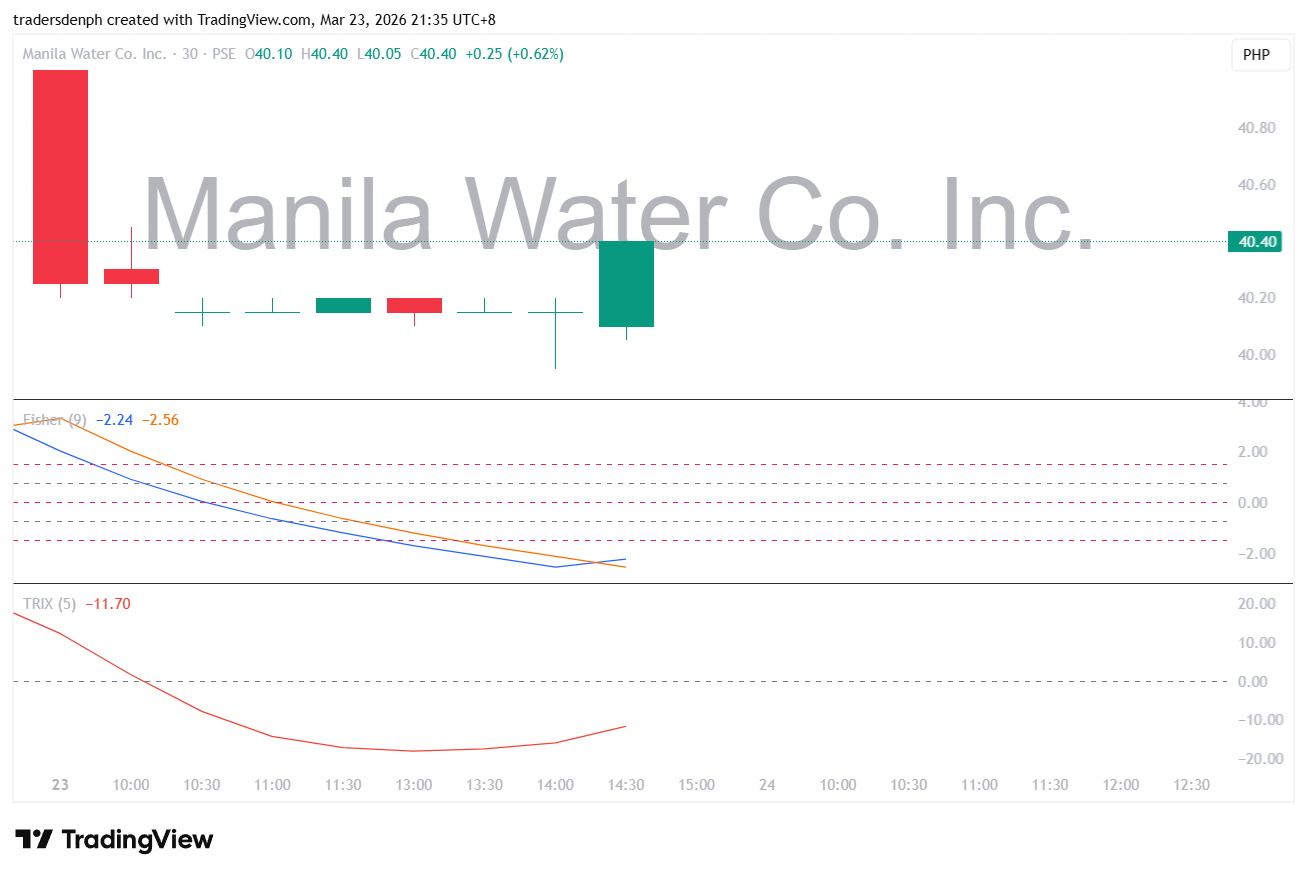1307x877 pixels.
Task: Click the TradingView logo icon
Action: click(33, 839)
